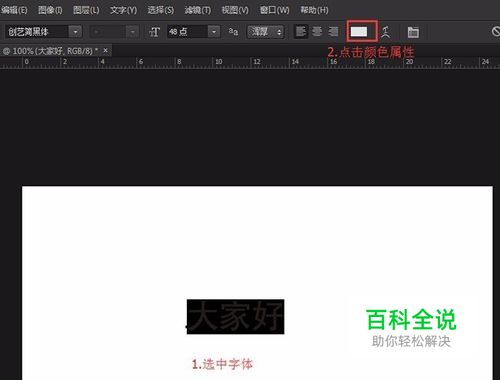The image size is (500, 380).
Task: Expand the font style dropdown arrow
Action: (x=132, y=32)
